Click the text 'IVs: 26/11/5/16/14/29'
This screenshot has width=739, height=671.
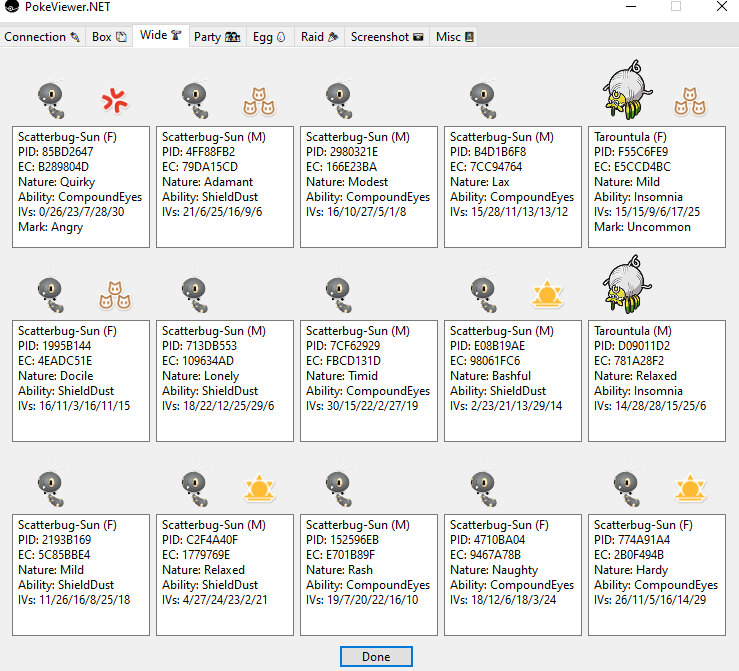click(650, 600)
